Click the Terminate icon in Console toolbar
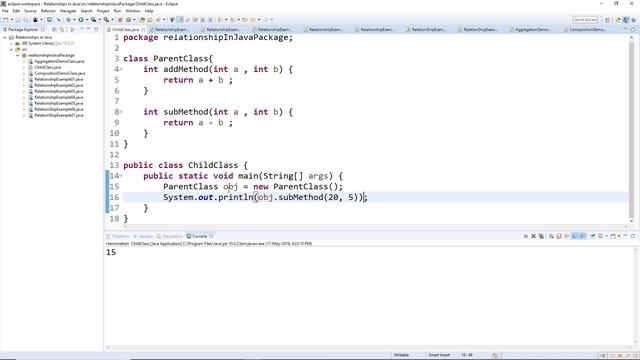Viewport: 640px width, 360px height. pos(526,236)
